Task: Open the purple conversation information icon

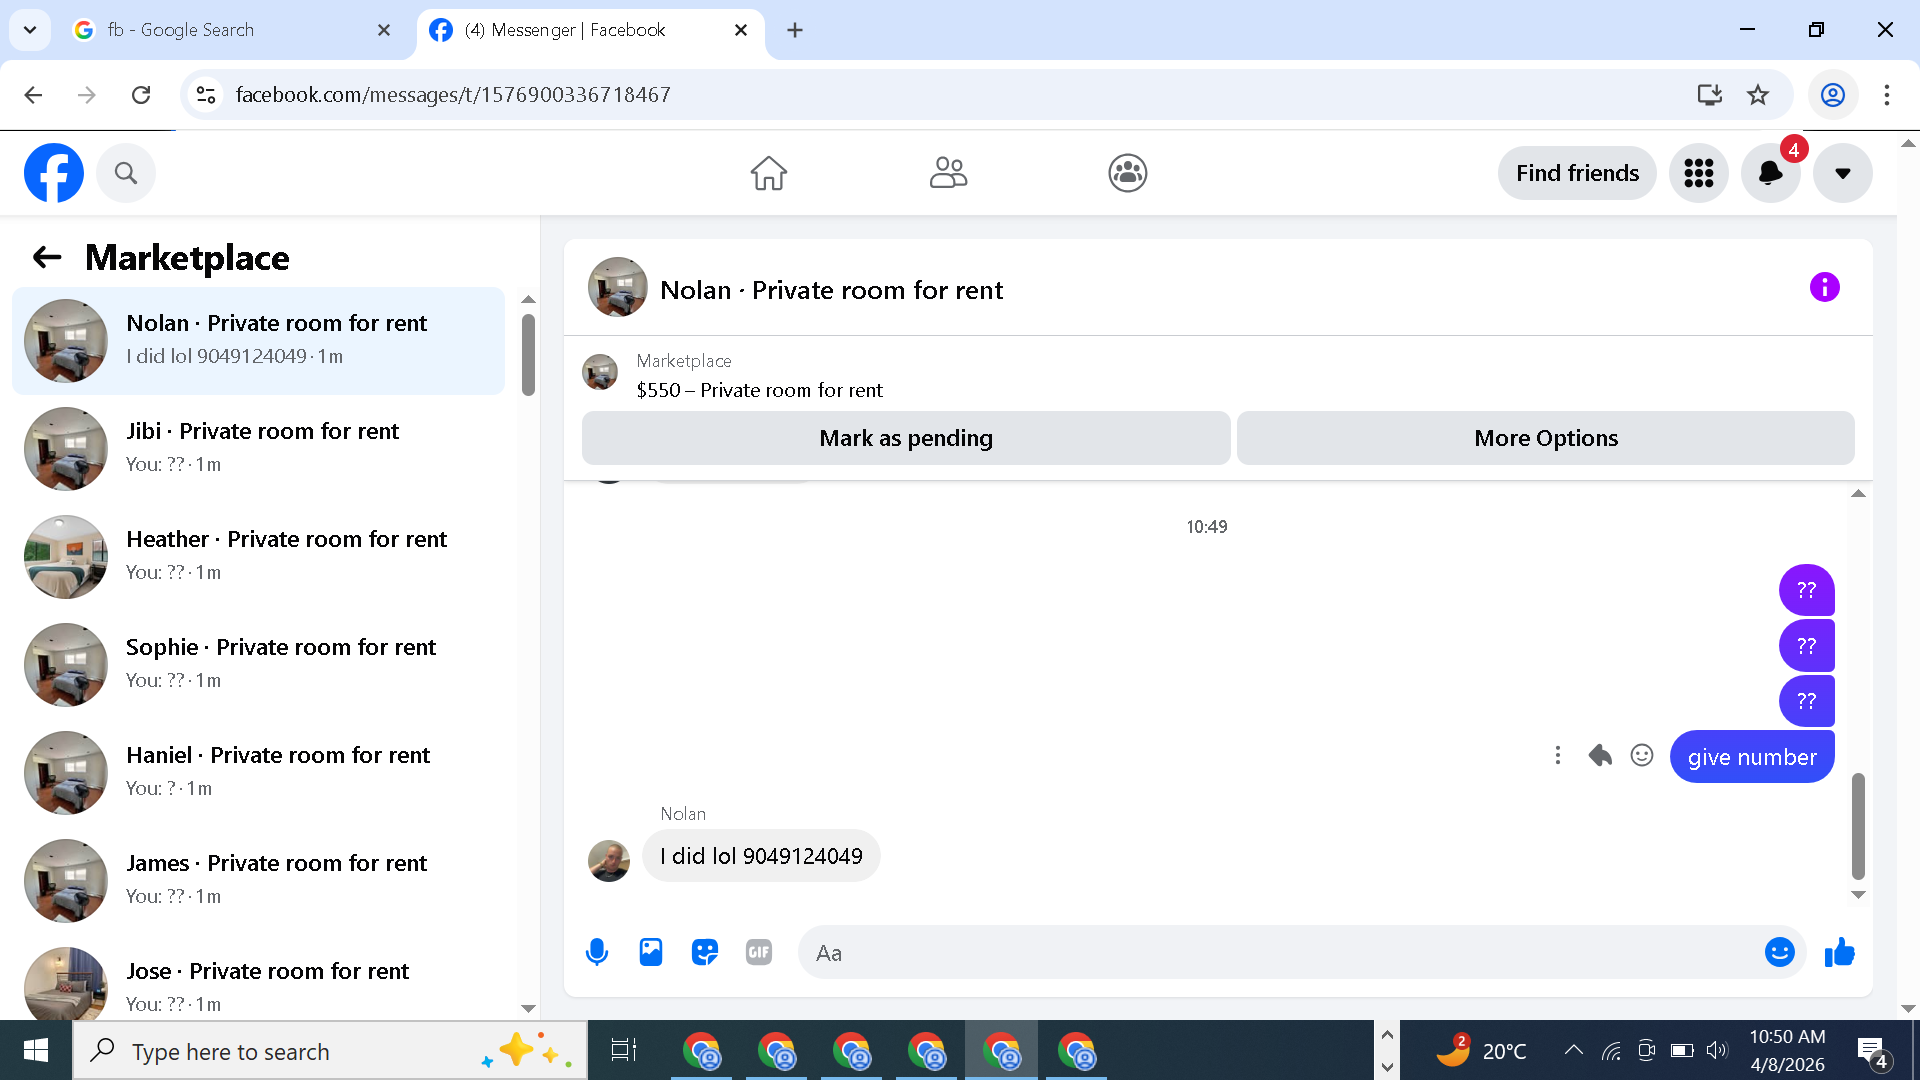Action: (1824, 288)
